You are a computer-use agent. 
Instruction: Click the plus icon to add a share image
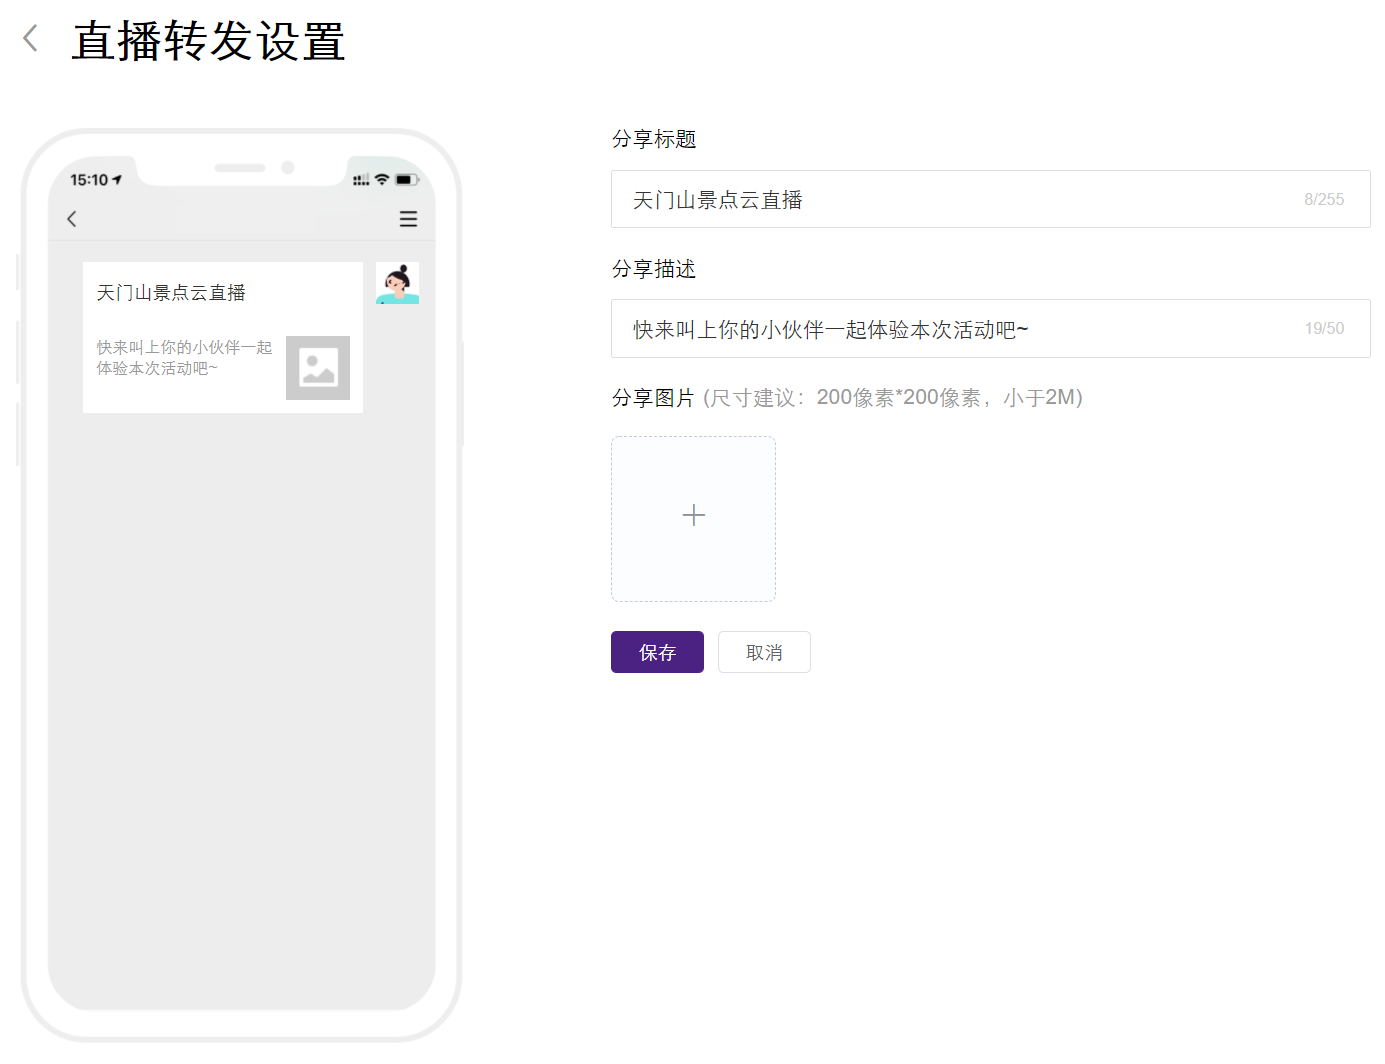[x=693, y=515]
